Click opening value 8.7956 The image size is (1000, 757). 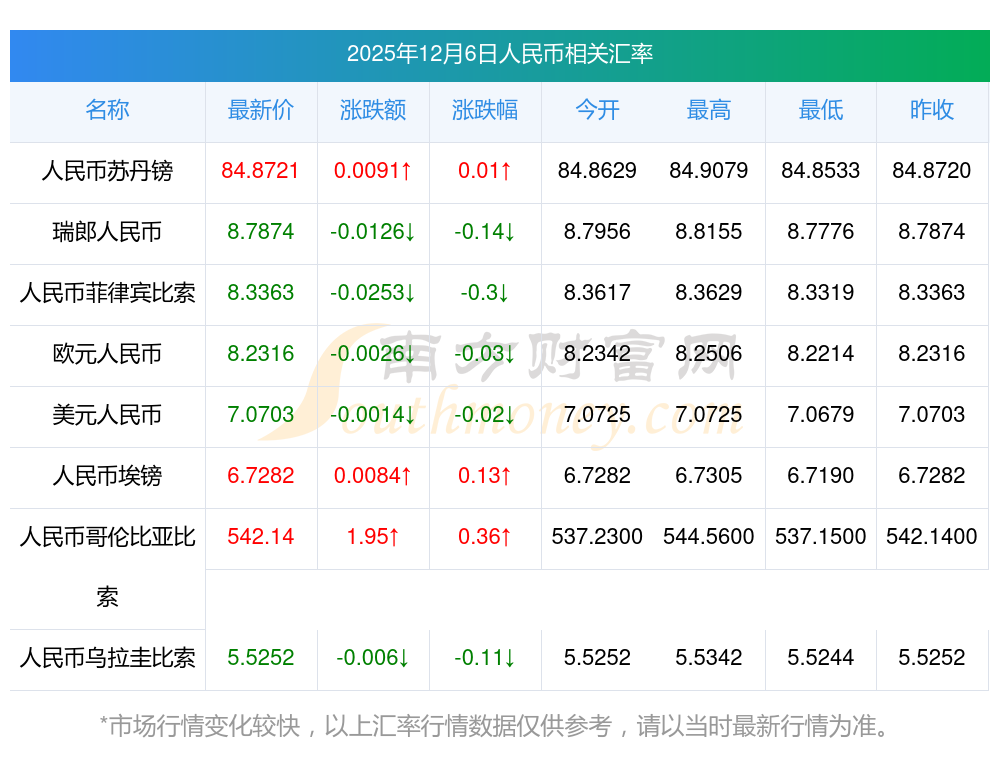tap(597, 232)
